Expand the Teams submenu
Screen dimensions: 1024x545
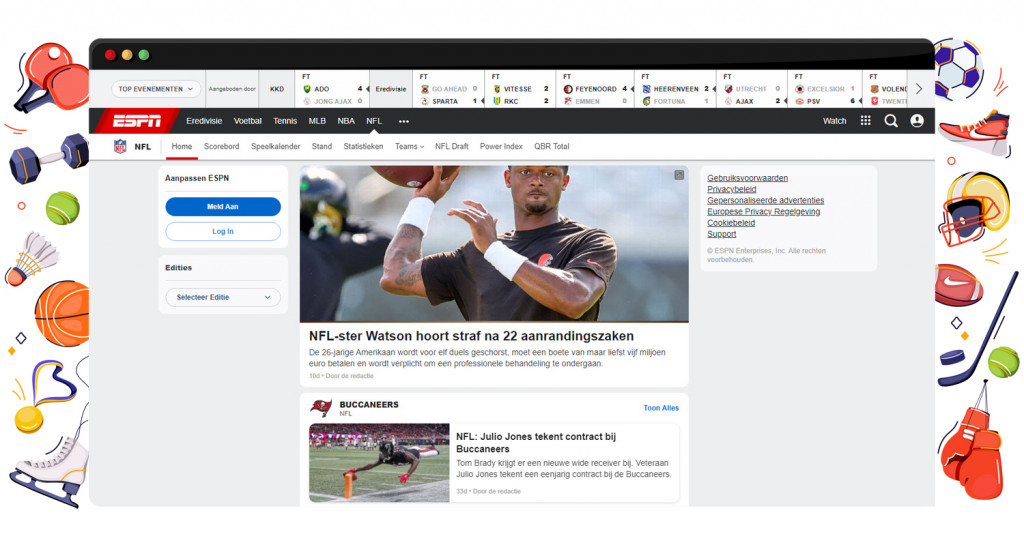pyautogui.click(x=409, y=146)
